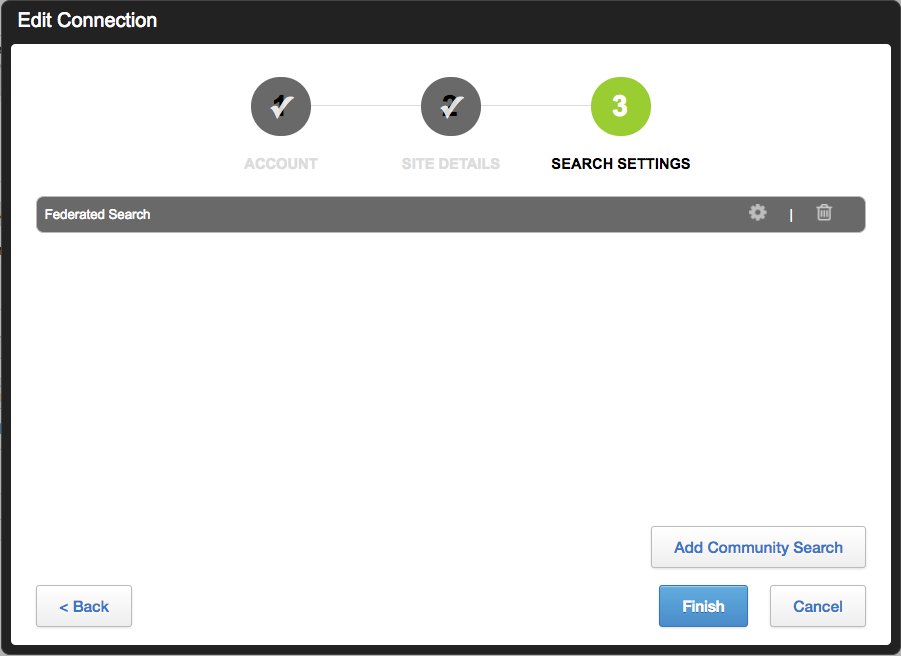
Task: Select the green step 3 circle
Action: (x=621, y=106)
